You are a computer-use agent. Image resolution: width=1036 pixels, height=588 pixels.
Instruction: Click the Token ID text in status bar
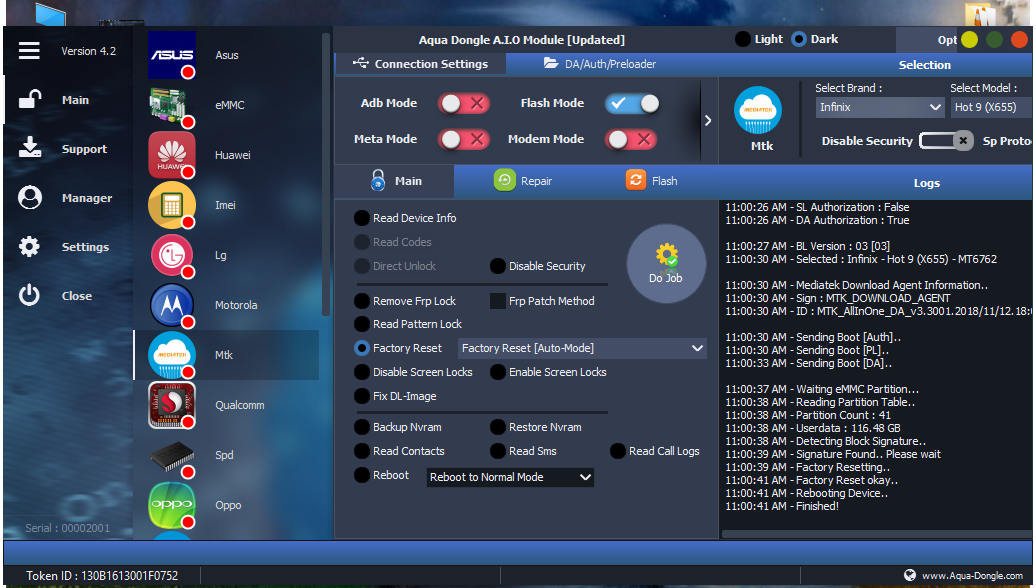(102, 575)
